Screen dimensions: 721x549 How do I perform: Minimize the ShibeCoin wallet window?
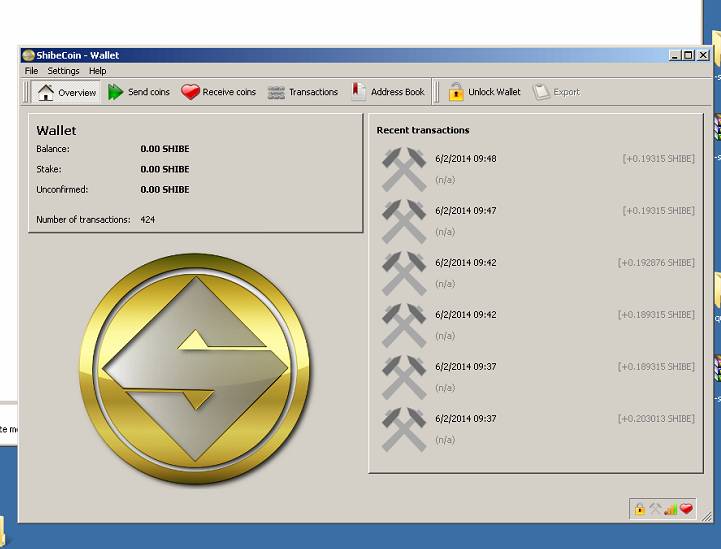(x=675, y=55)
